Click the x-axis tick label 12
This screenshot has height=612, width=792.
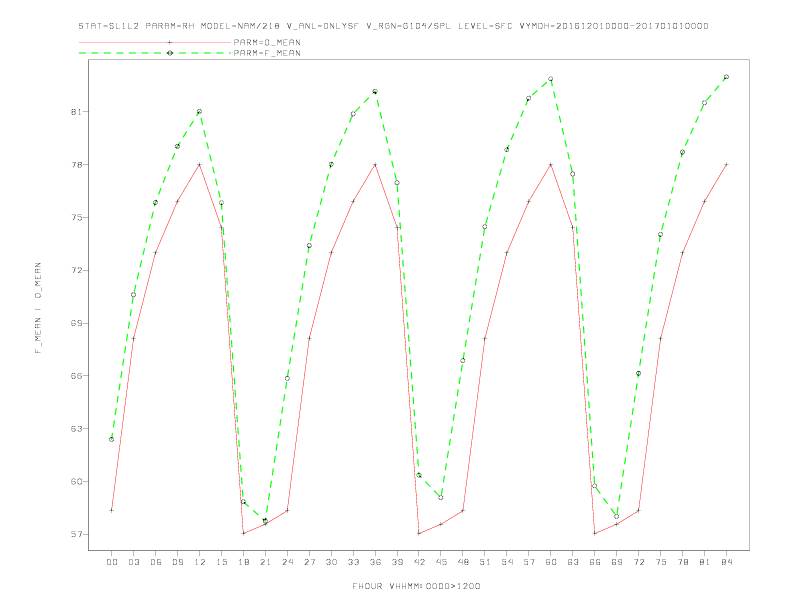[x=200, y=562]
